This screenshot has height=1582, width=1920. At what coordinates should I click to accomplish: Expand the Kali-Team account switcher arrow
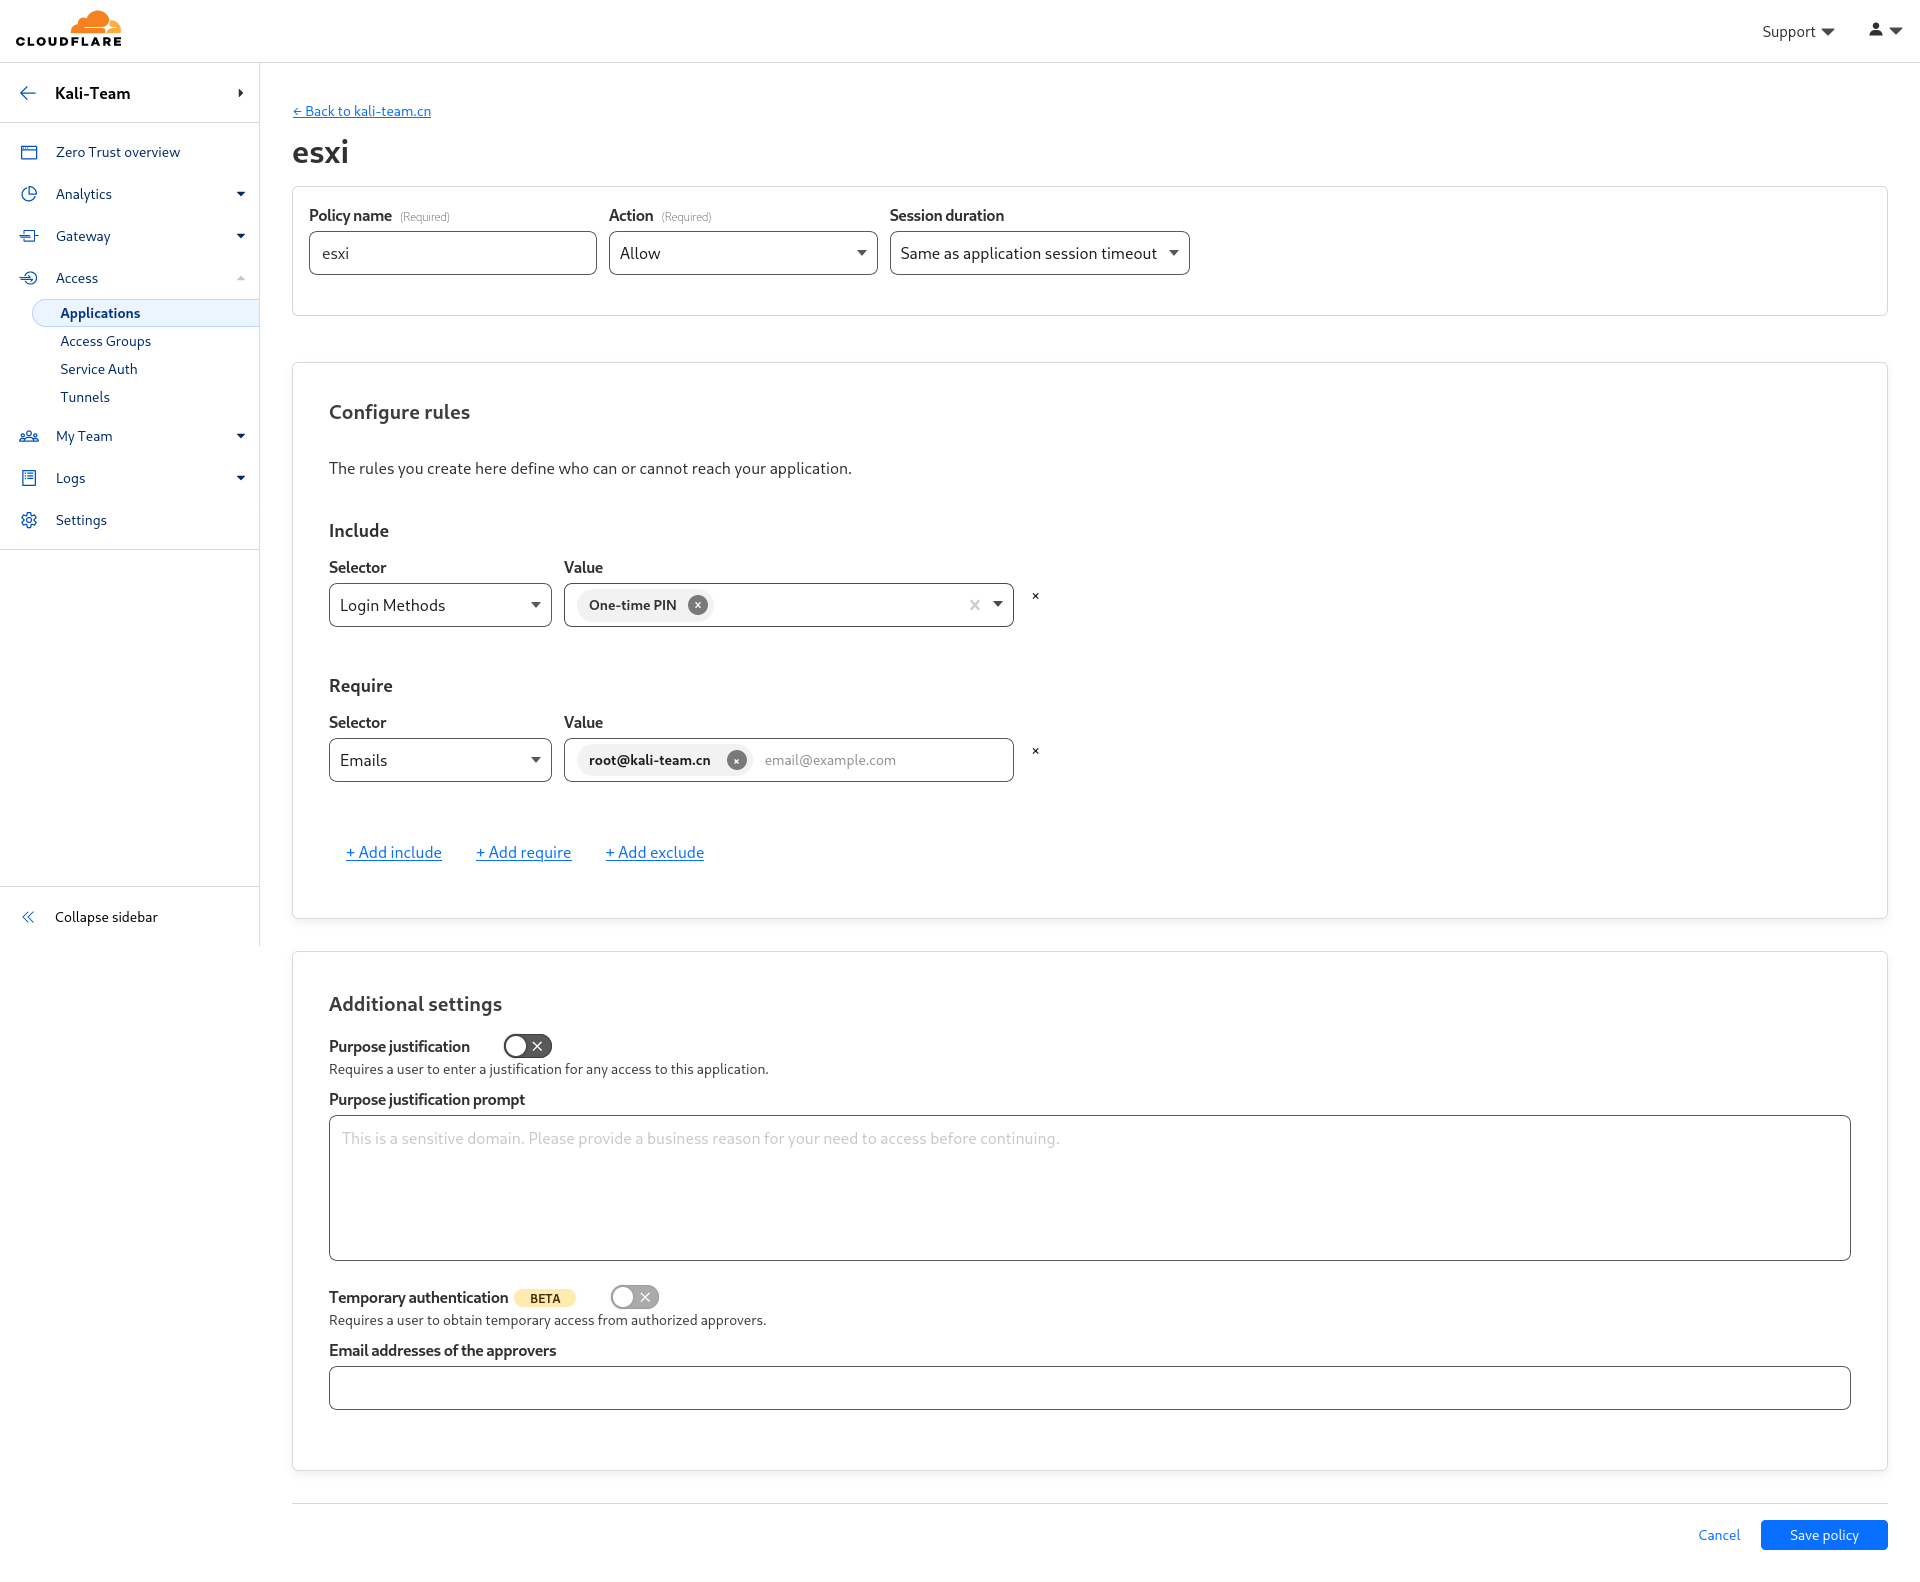(241, 93)
